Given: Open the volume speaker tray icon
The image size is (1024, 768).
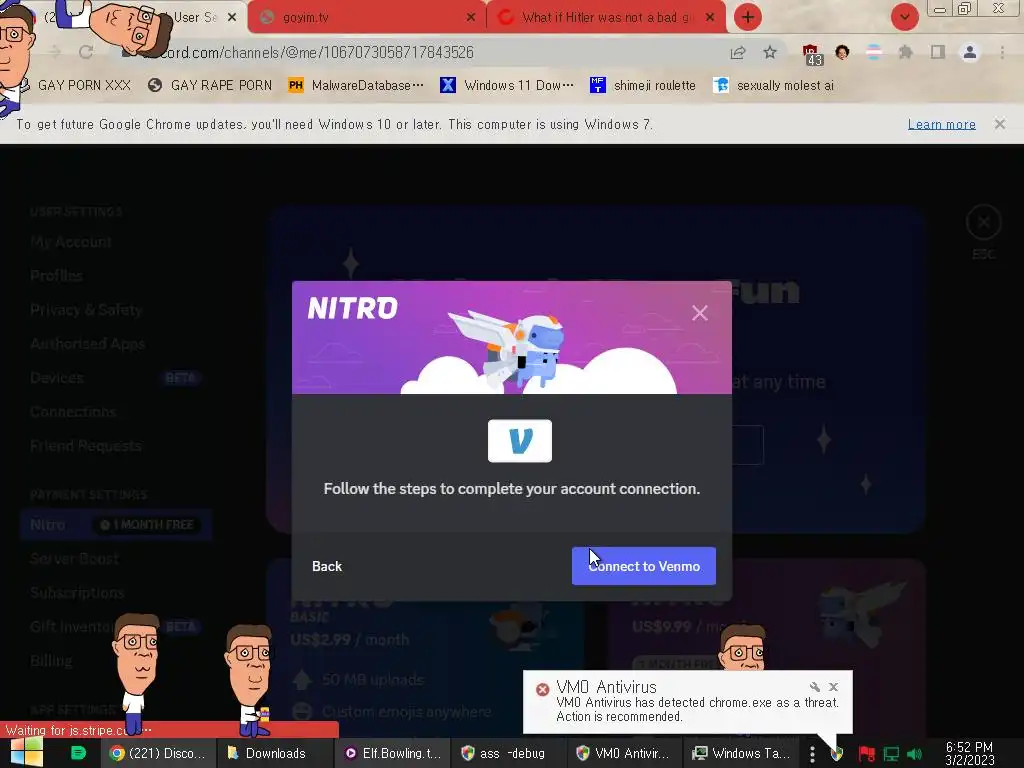Looking at the screenshot, I should pyautogui.click(x=915, y=754).
